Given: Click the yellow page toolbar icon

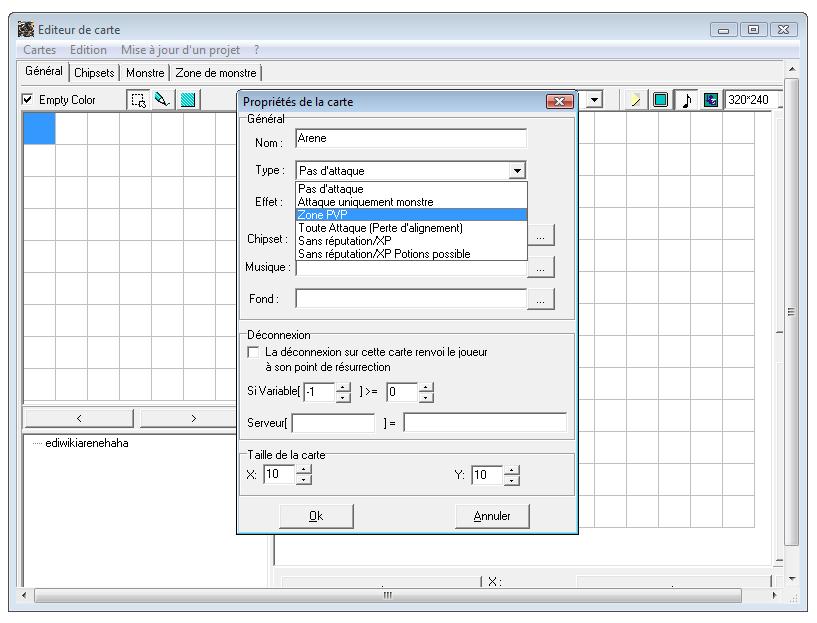Looking at the screenshot, I should pyautogui.click(x=638, y=101).
